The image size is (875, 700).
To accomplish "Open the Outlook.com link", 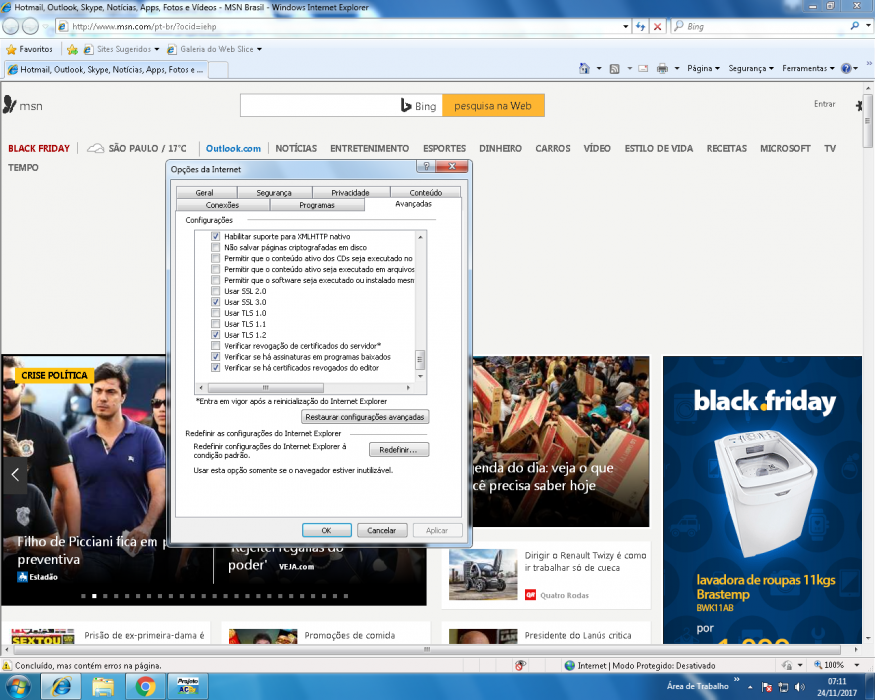I will [233, 148].
